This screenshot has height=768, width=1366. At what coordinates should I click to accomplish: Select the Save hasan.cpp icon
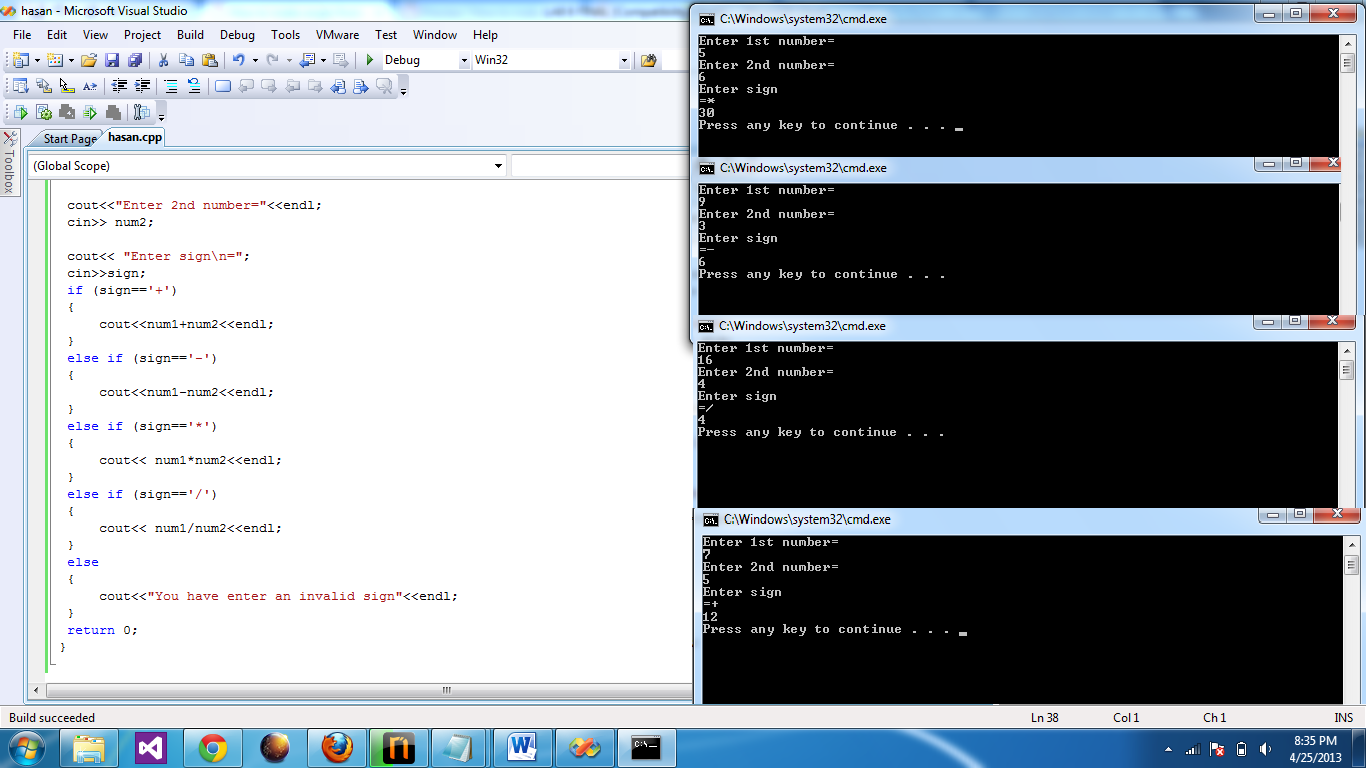[114, 60]
